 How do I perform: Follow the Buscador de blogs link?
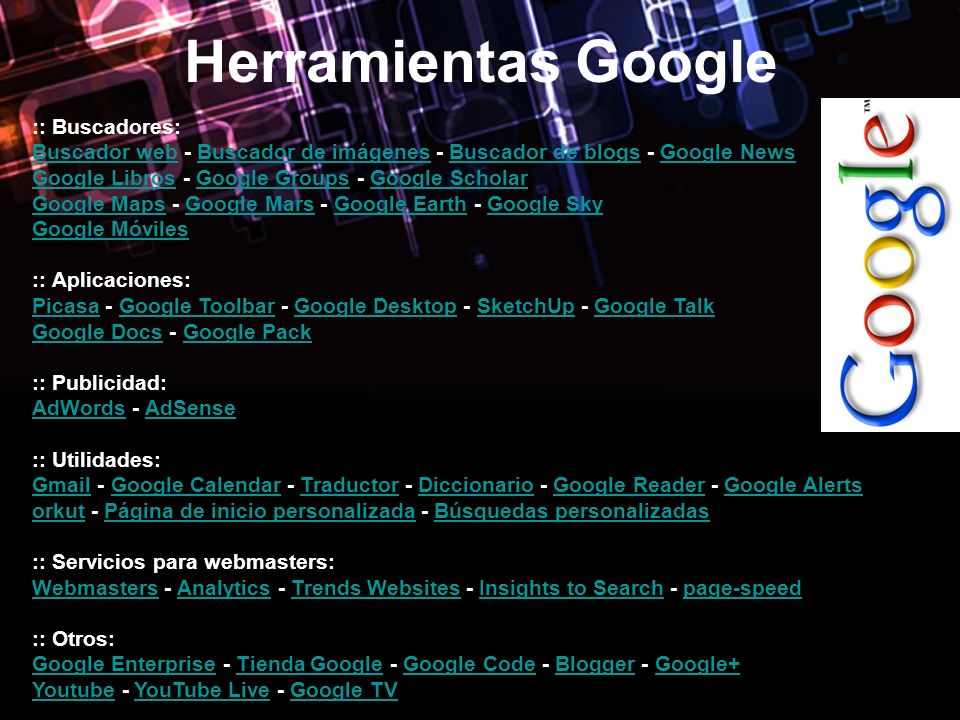point(544,152)
